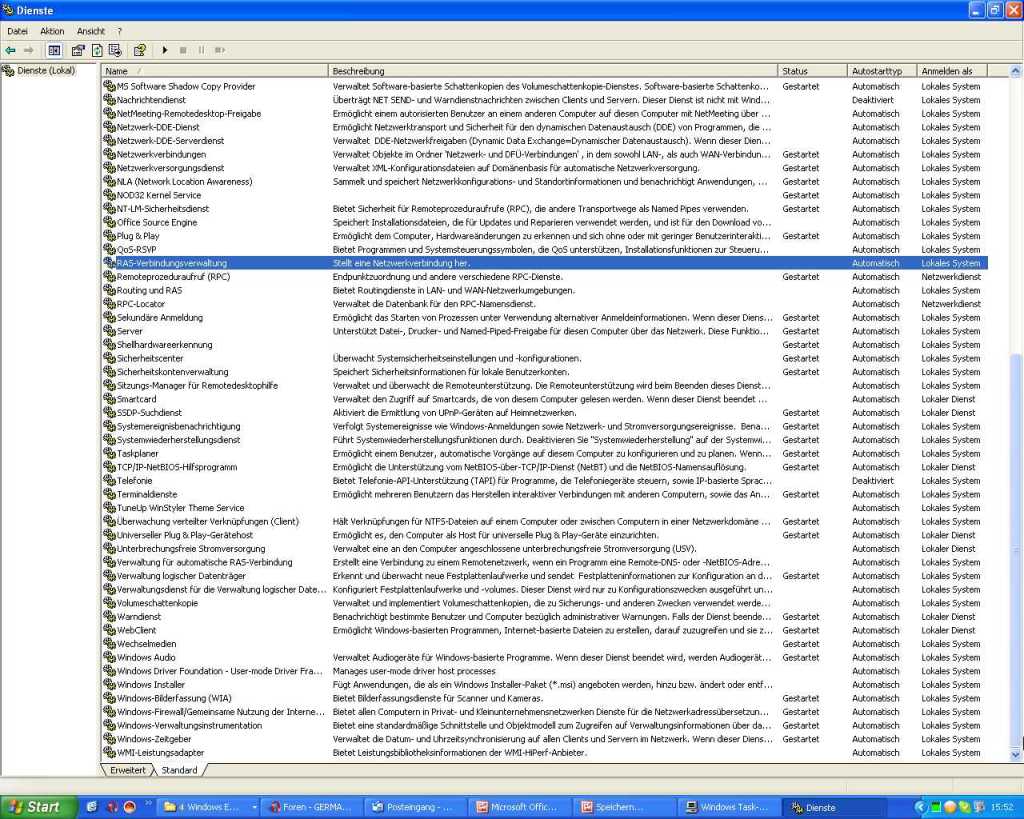Screen dimensions: 1024x819
Task: Click the Export List toolbar icon
Action: coord(116,50)
